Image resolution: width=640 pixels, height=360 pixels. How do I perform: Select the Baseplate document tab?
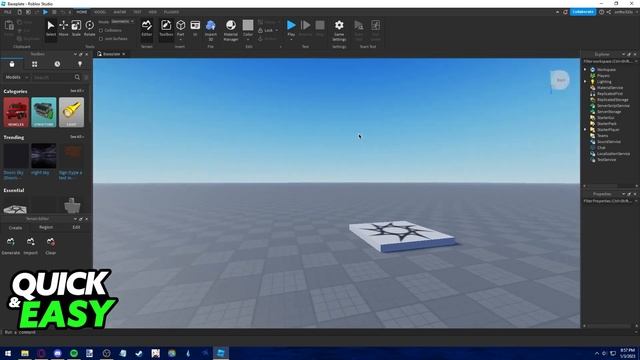click(x=111, y=54)
